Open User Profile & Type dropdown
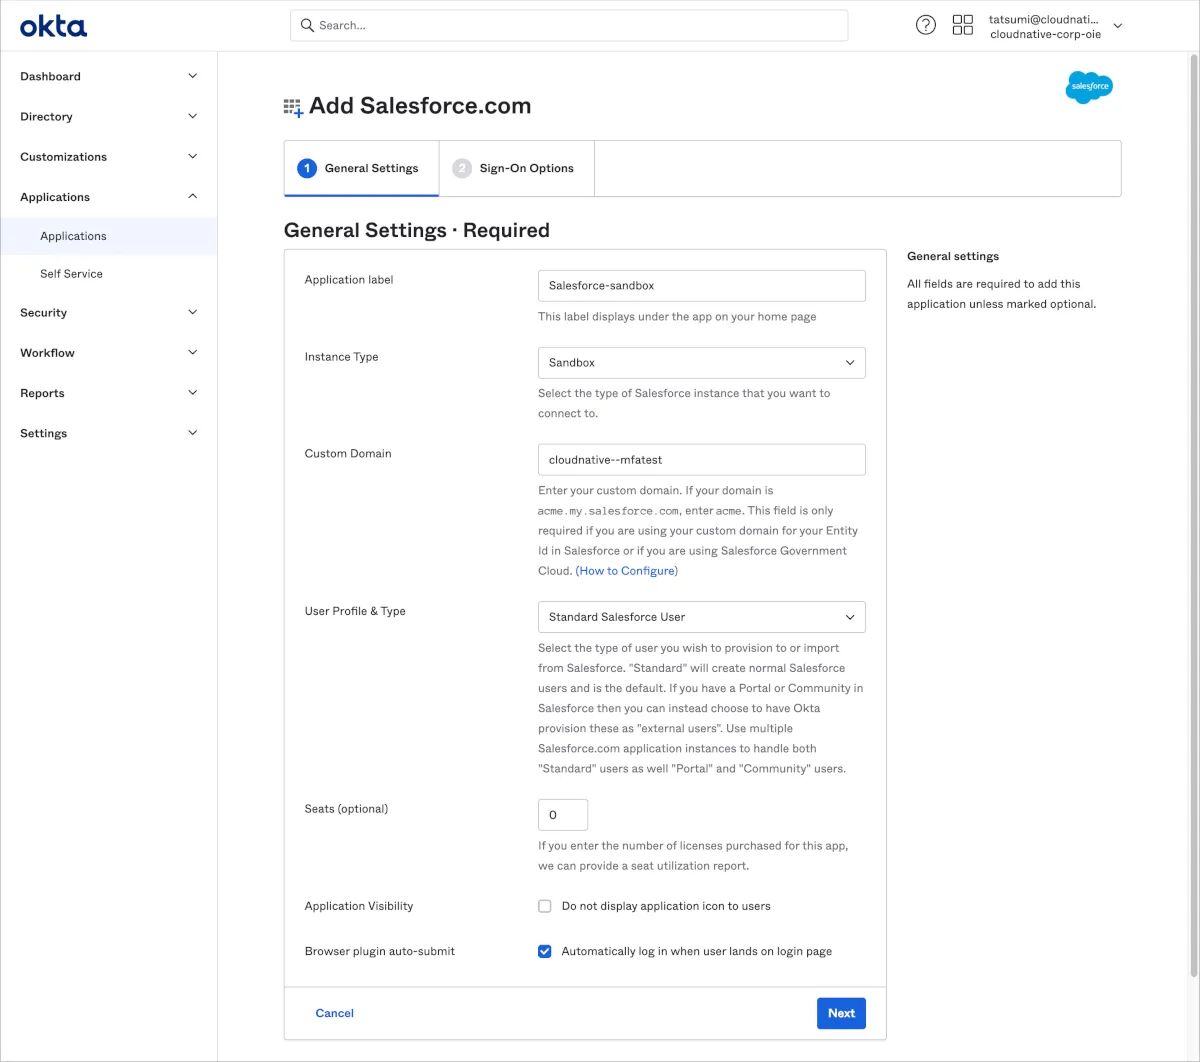Screen dimensions: 1200x1062 coord(701,617)
